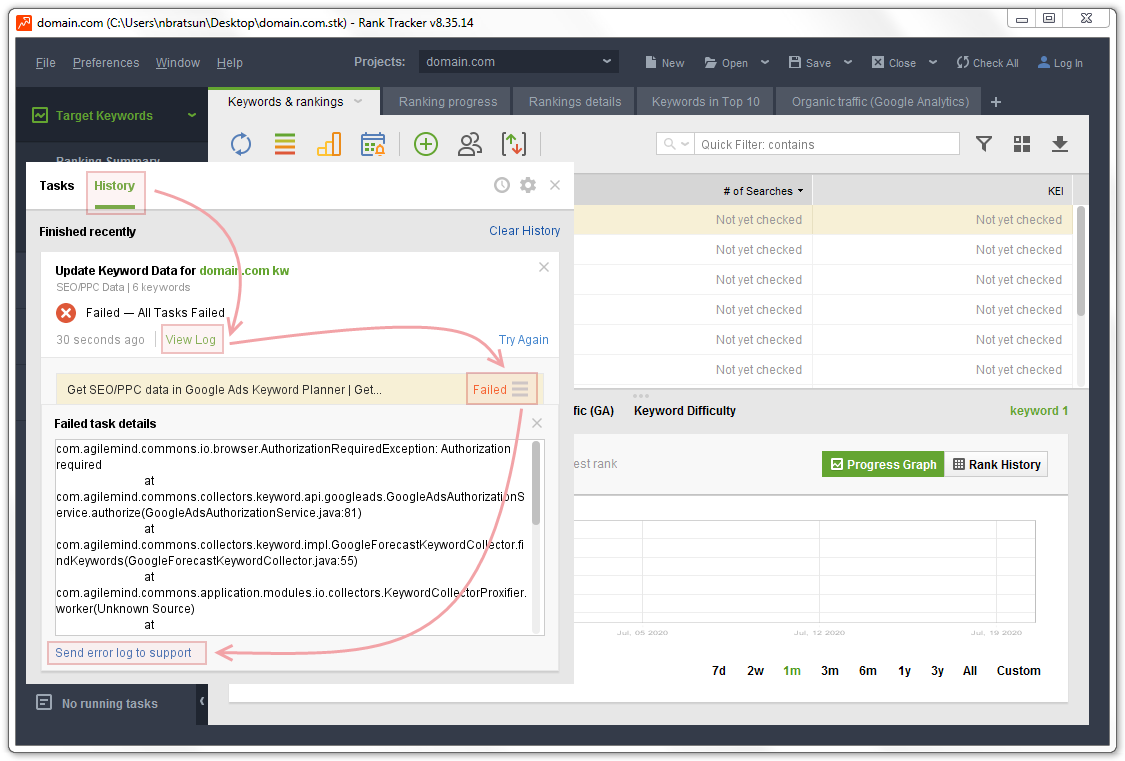
Task: Select the 3m time range
Action: (830, 671)
